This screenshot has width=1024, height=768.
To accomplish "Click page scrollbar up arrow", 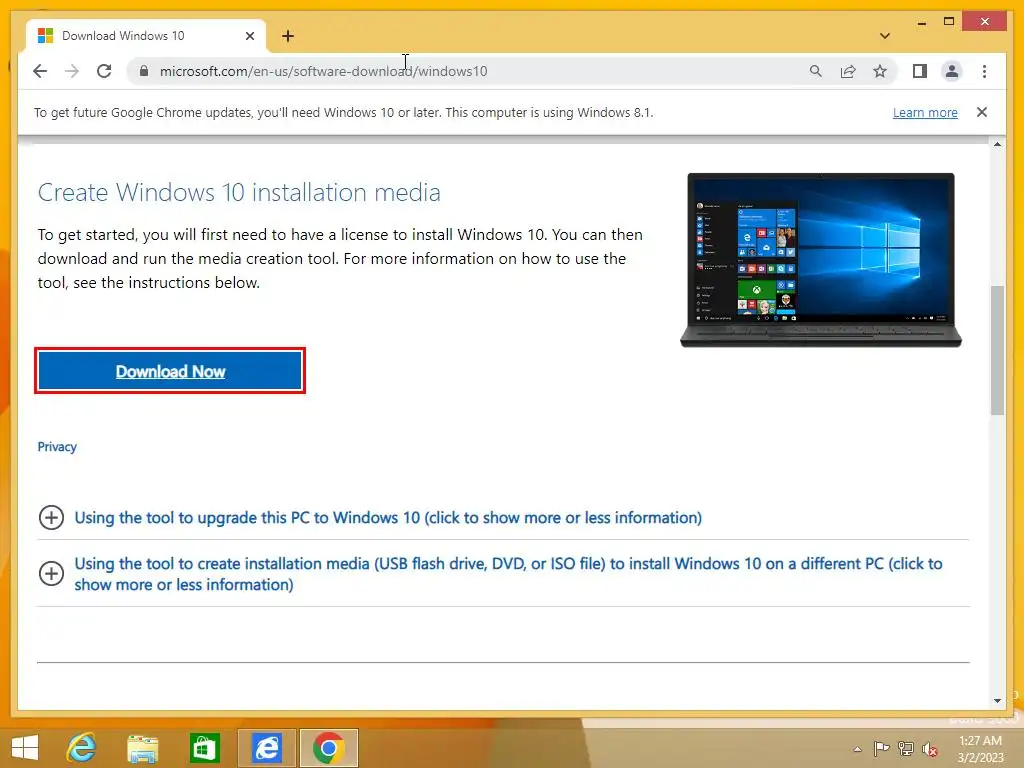I will 997,144.
